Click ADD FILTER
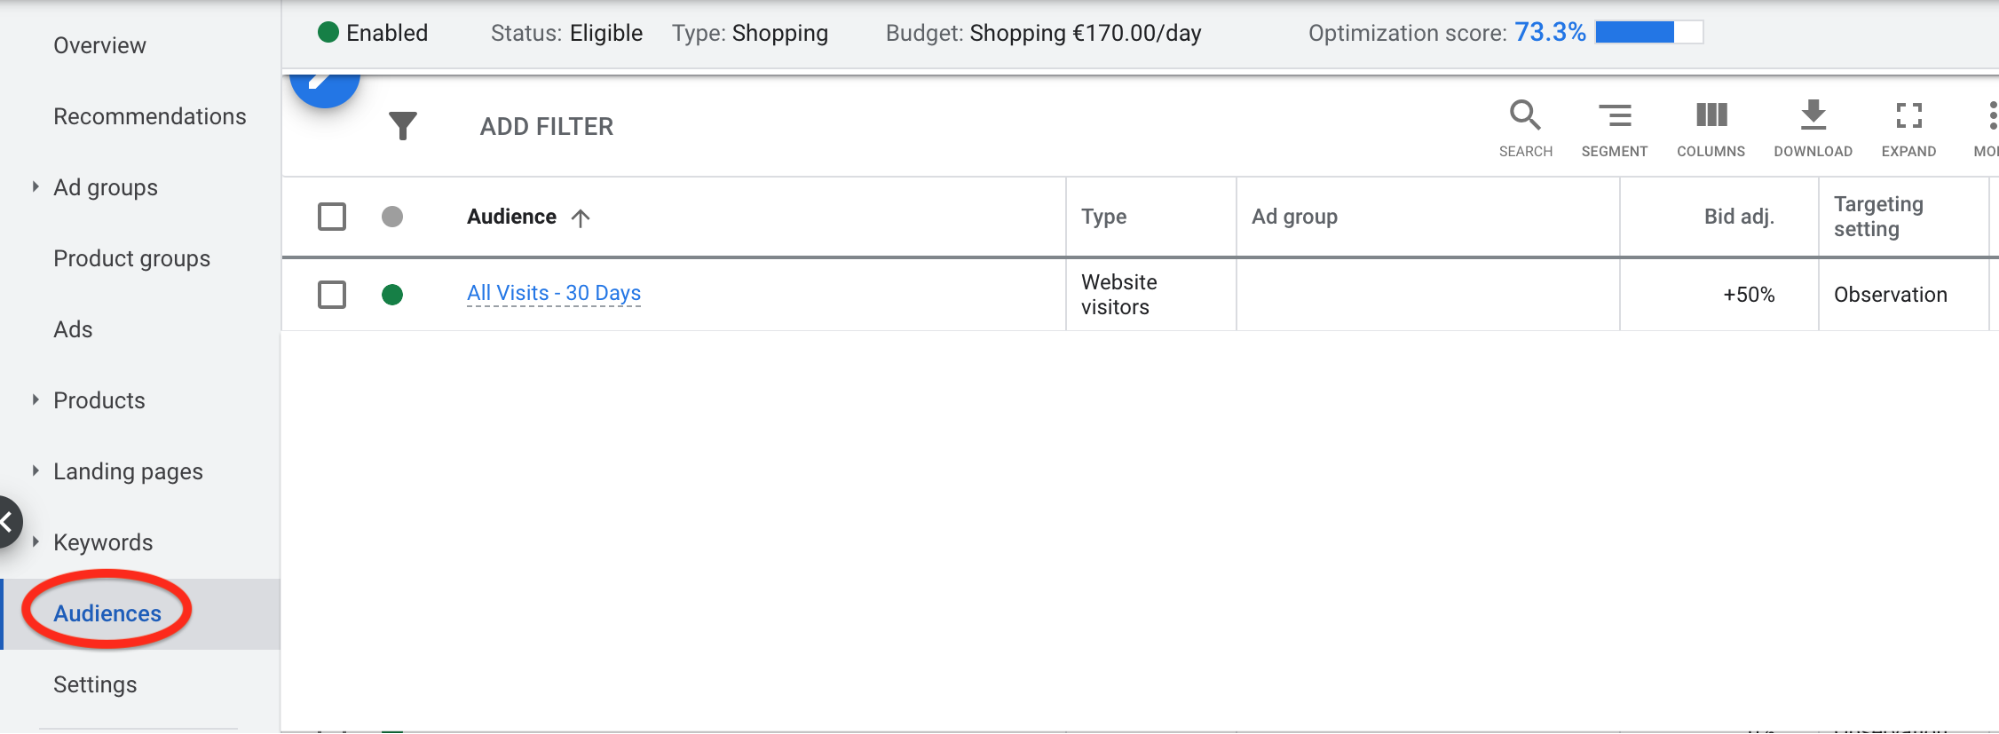 [547, 126]
